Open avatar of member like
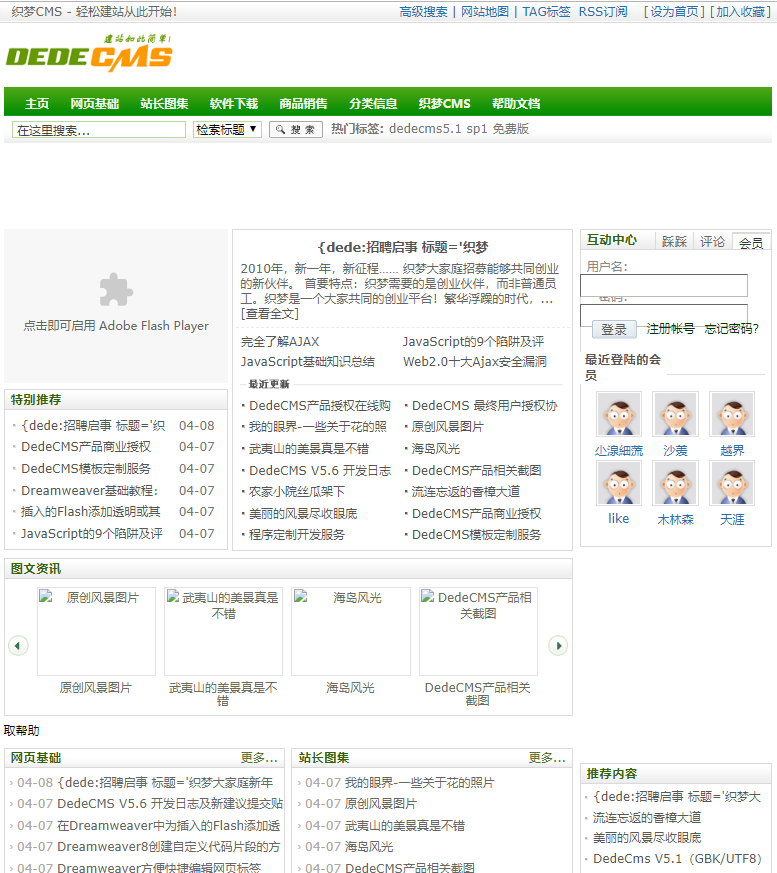Viewport: 777px width, 873px height. pyautogui.click(x=619, y=483)
